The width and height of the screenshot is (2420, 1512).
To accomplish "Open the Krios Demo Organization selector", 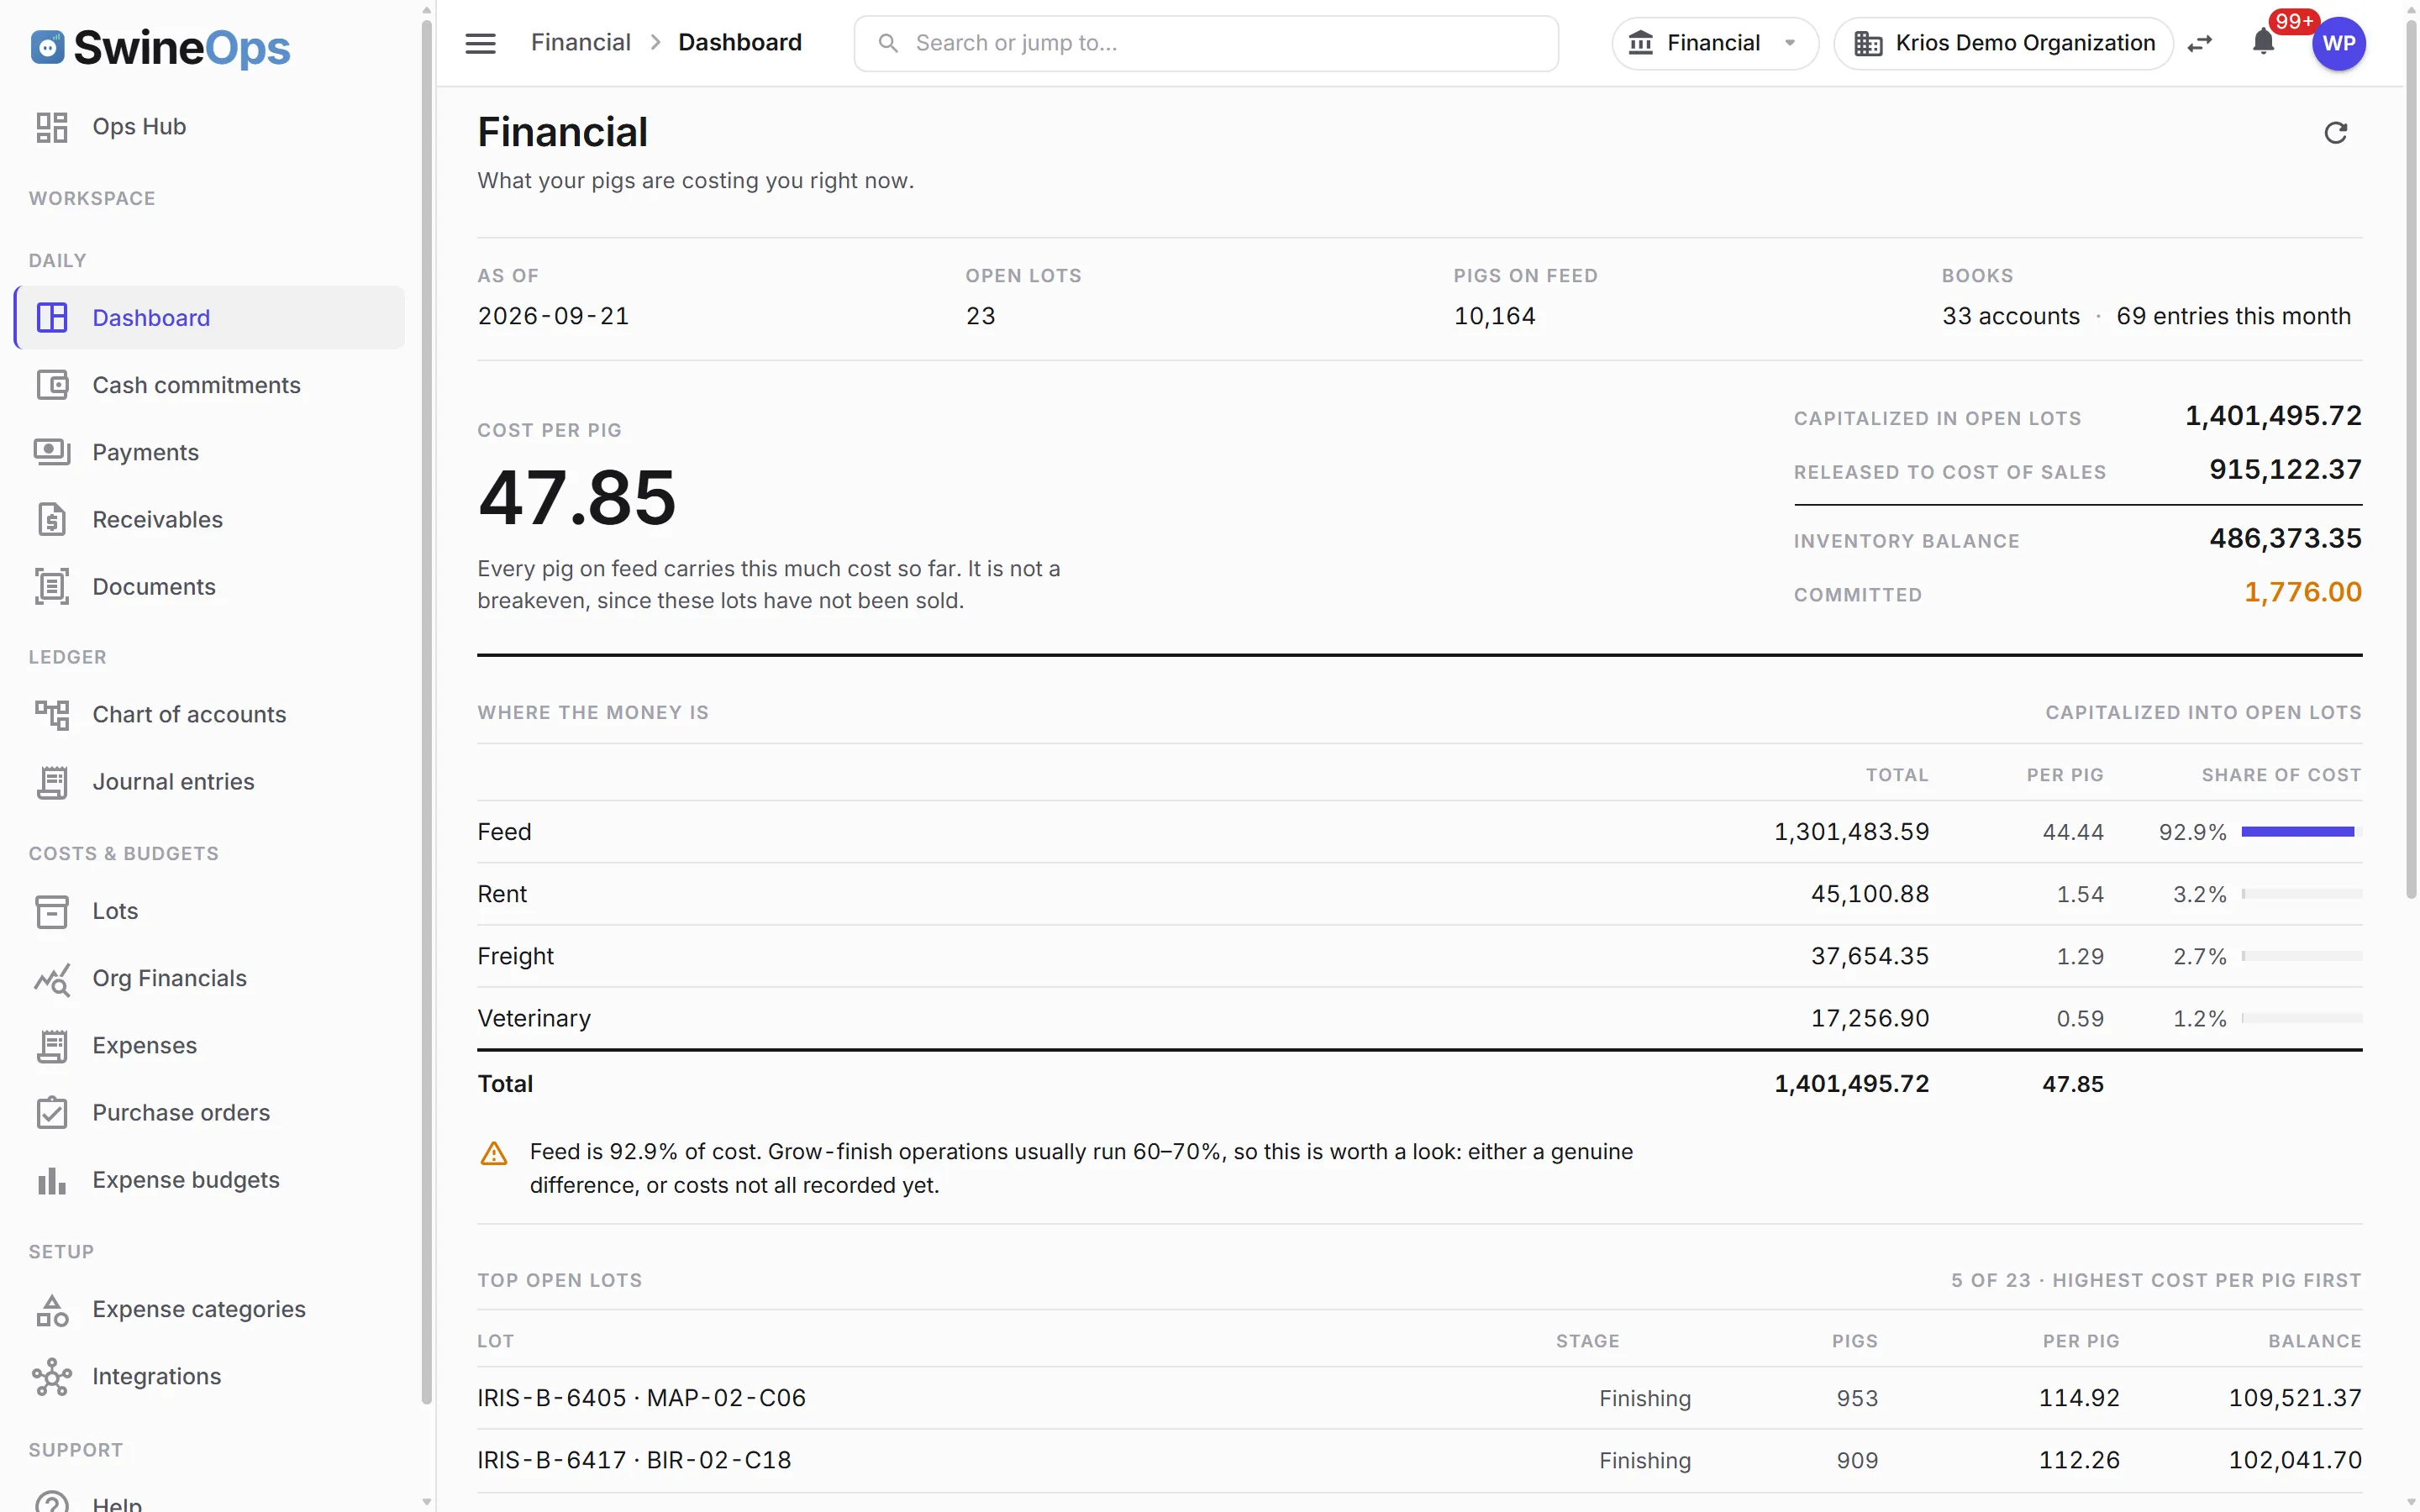I will tap(2004, 43).
